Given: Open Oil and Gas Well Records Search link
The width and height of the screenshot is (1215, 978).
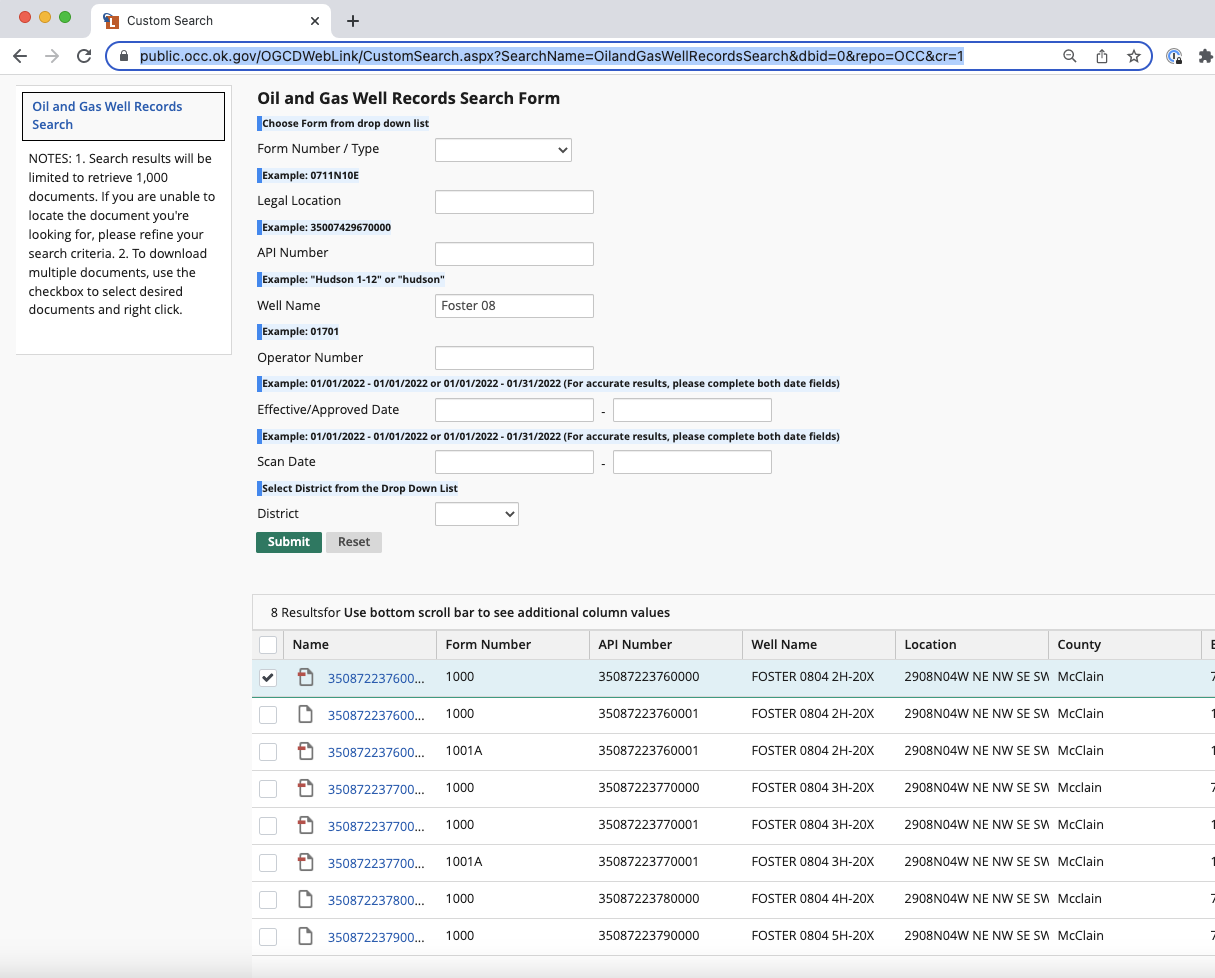Looking at the screenshot, I should (x=107, y=116).
